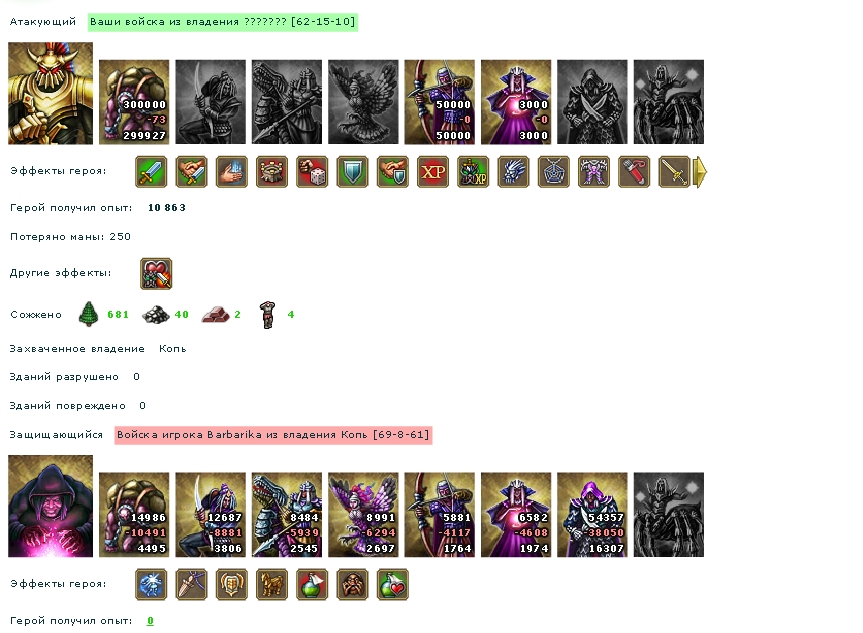Click defender's unit thumbnail showing 54357
863x633 pixels.
(x=592, y=515)
